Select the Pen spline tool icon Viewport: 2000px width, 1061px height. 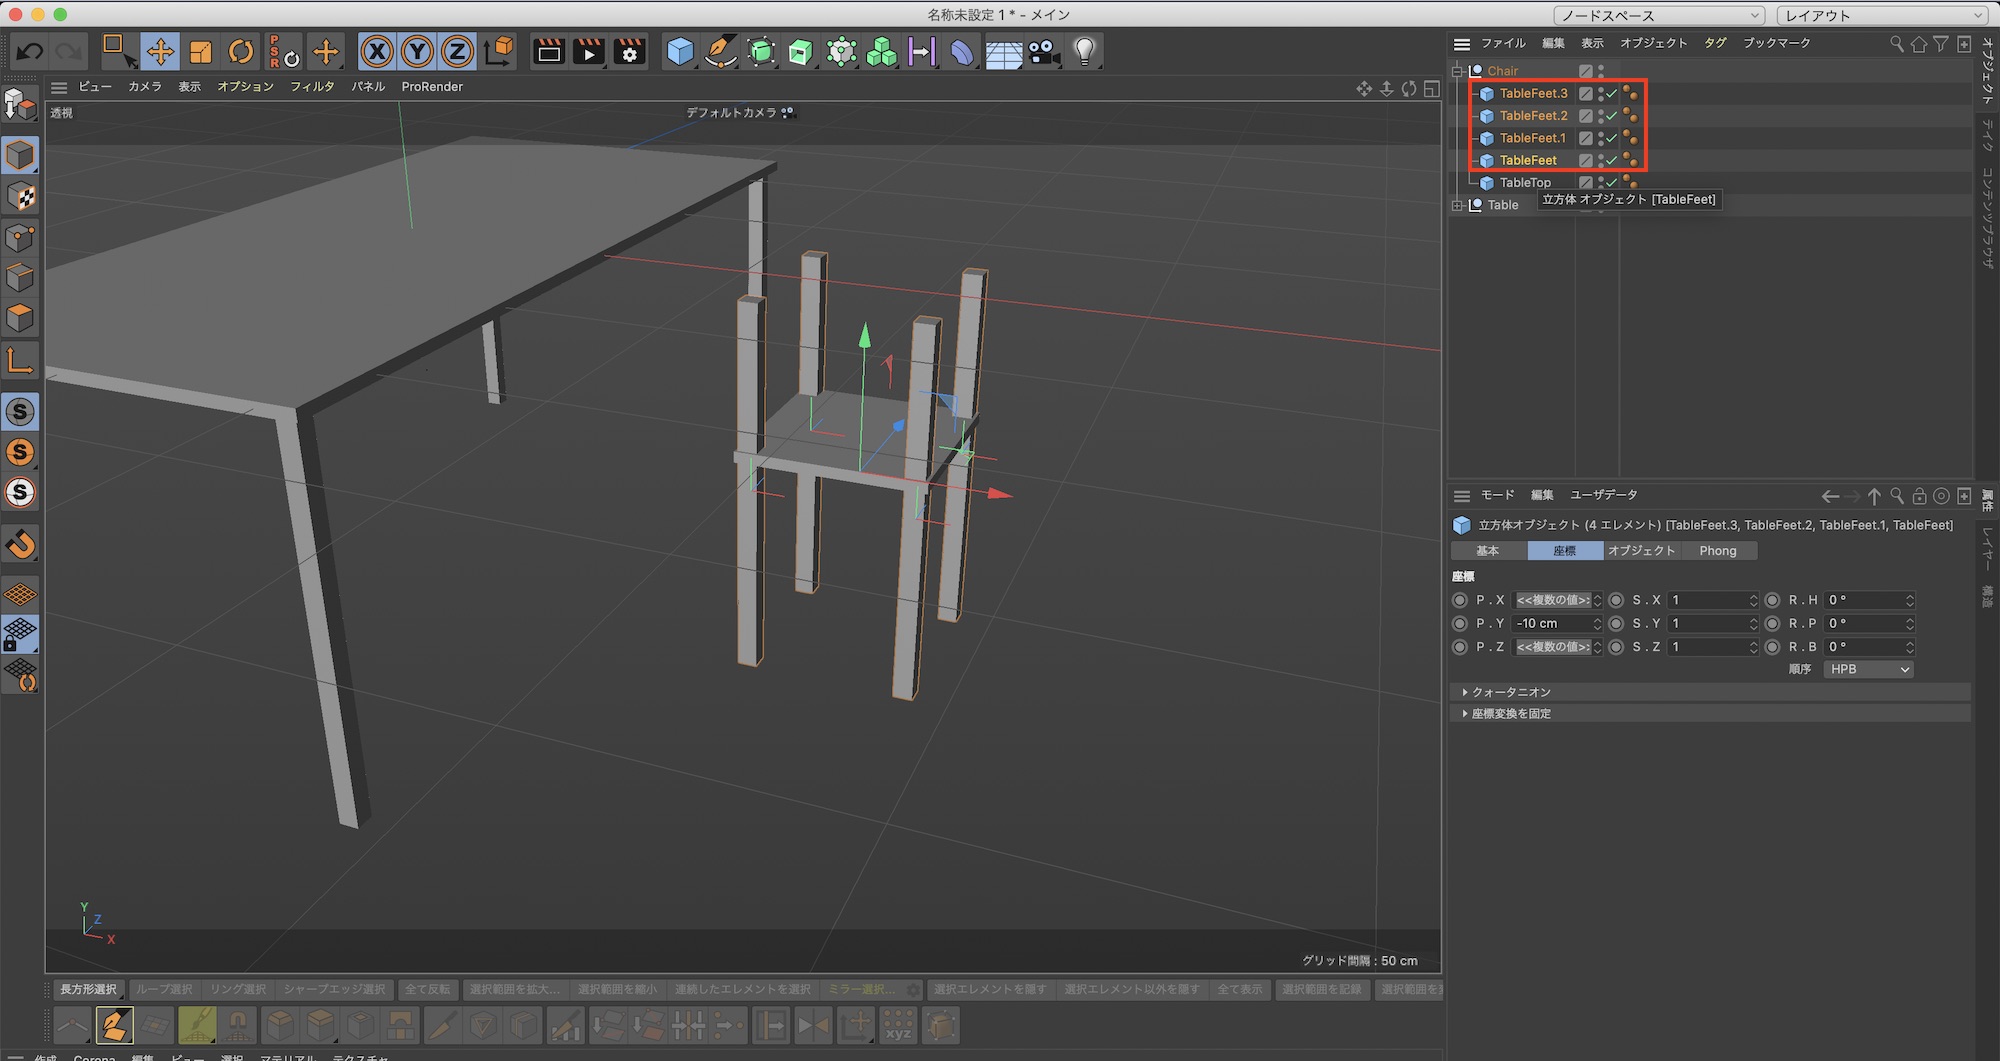(x=720, y=51)
